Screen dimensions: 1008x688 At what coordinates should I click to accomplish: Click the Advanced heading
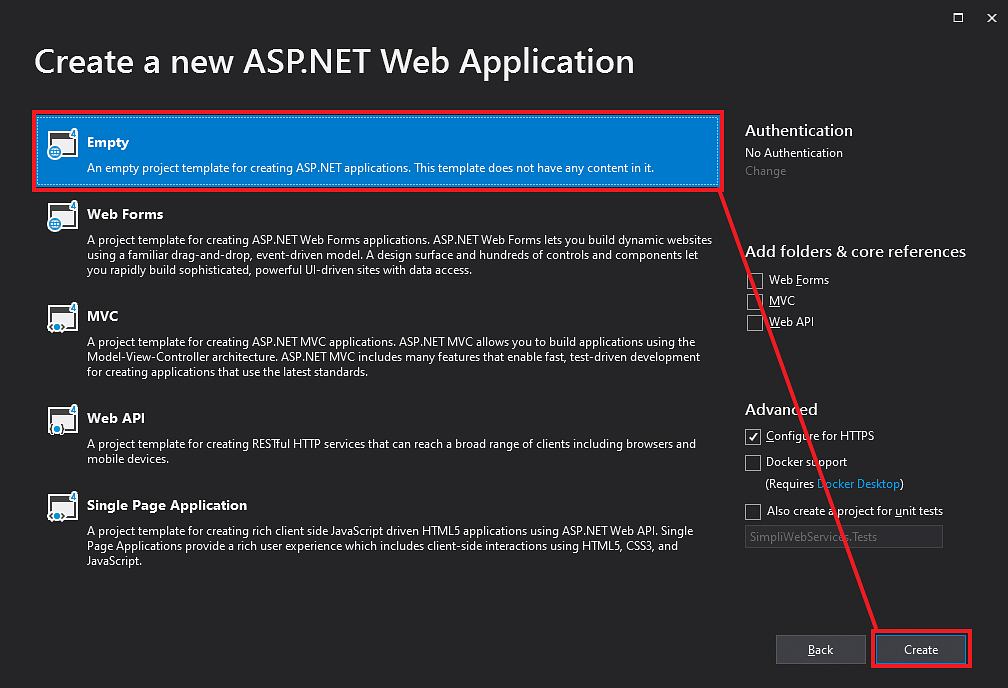tap(781, 410)
